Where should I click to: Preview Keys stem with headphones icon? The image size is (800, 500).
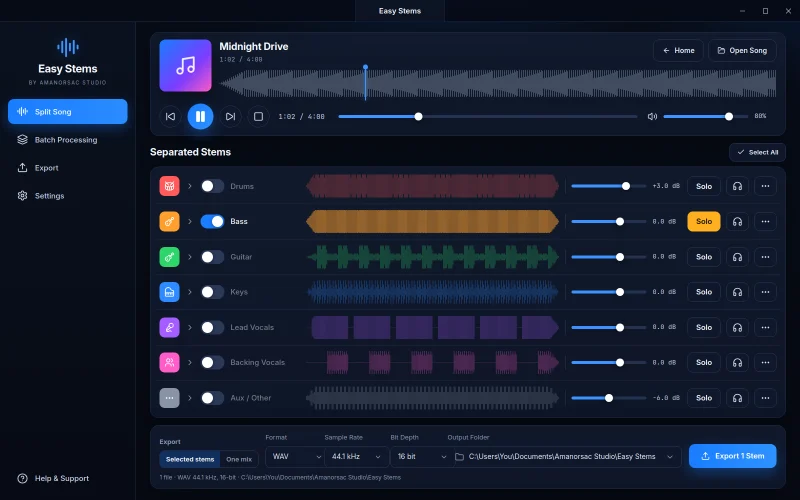point(737,292)
